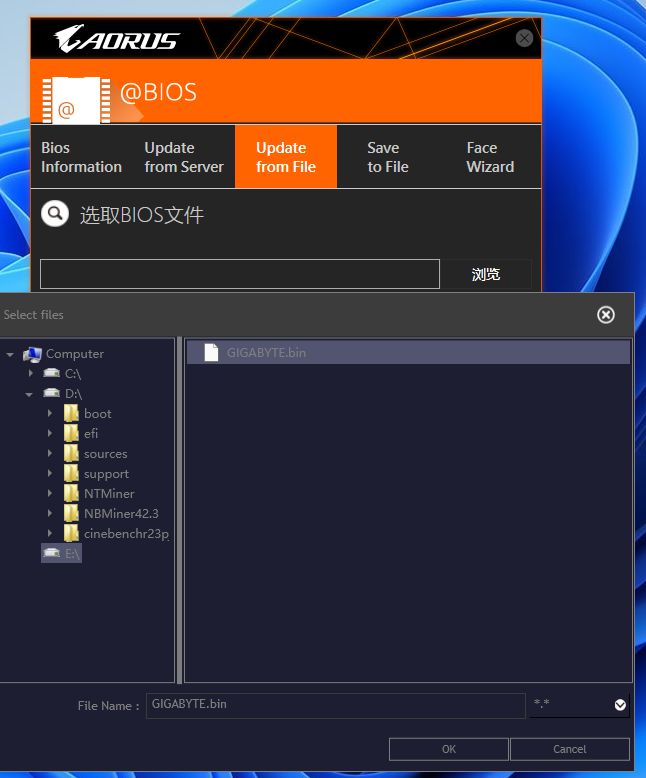Viewport: 646px width, 778px height.
Task: Select Update from File tab
Action: point(286,157)
